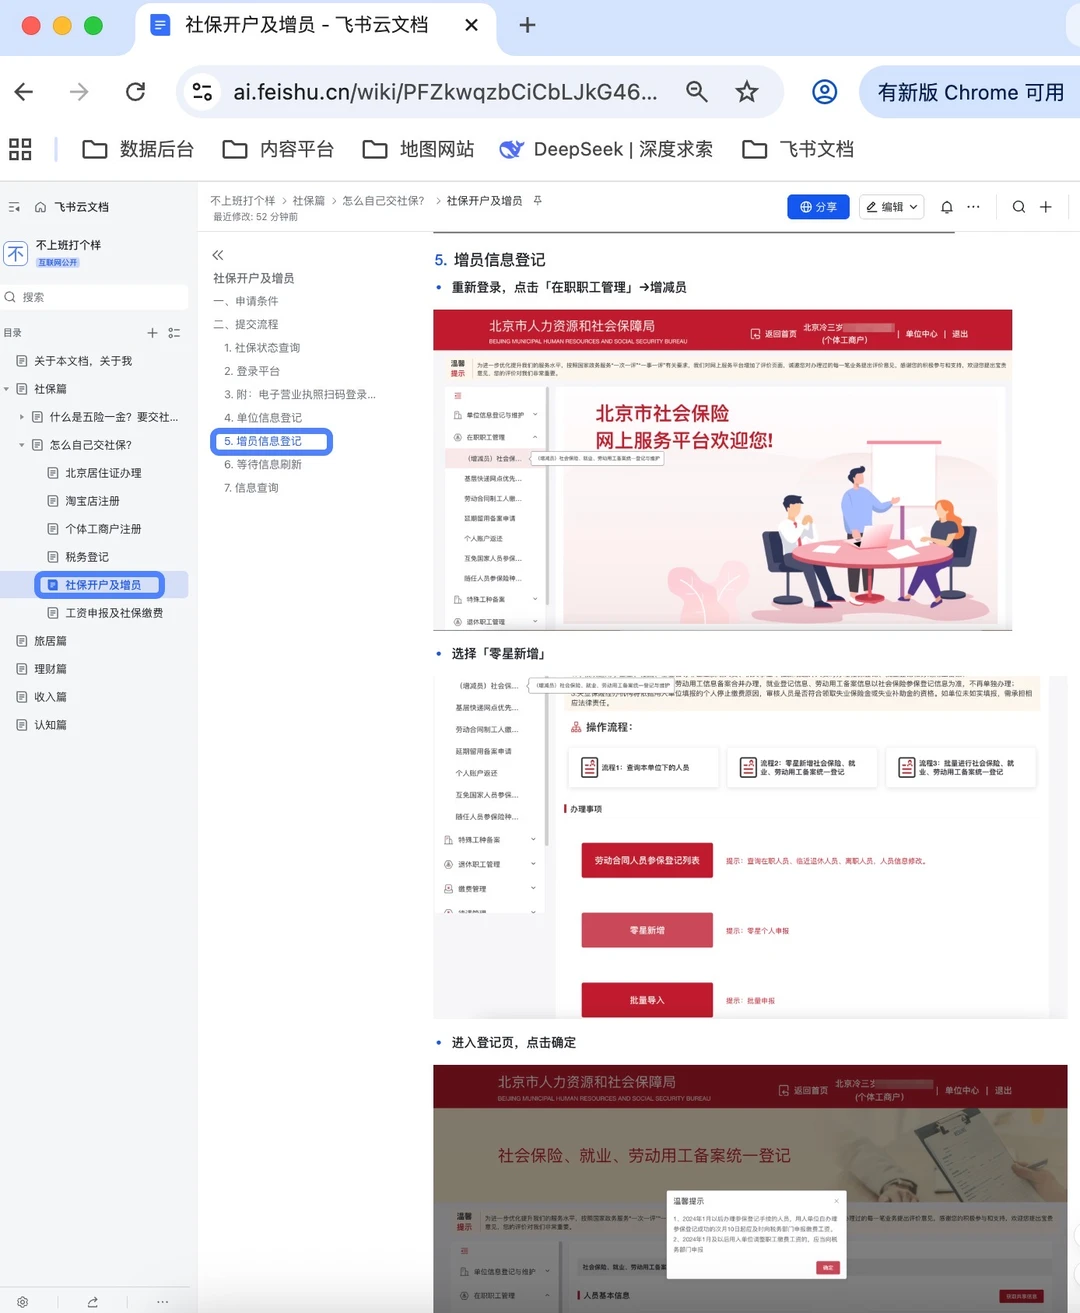Open the DeepSeek bookmark
Screen dimensions: 1080x1313
click(606, 149)
